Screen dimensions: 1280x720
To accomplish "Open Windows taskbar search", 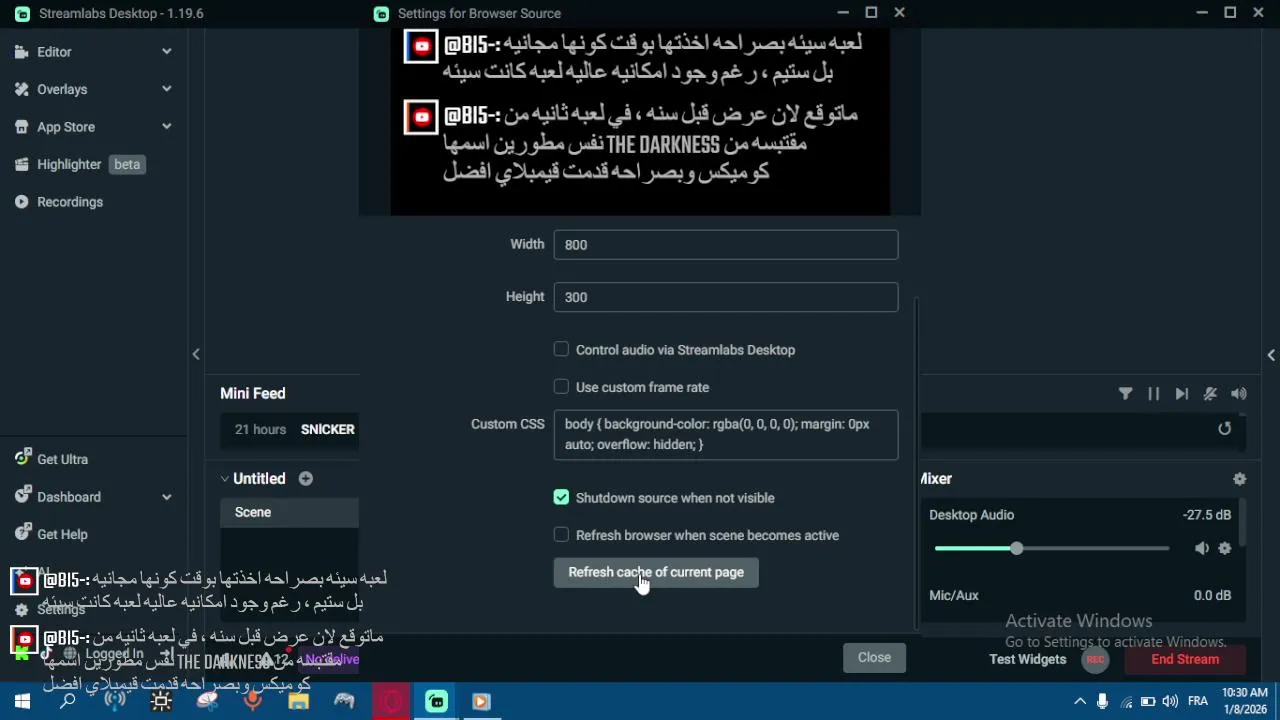I will point(68,701).
